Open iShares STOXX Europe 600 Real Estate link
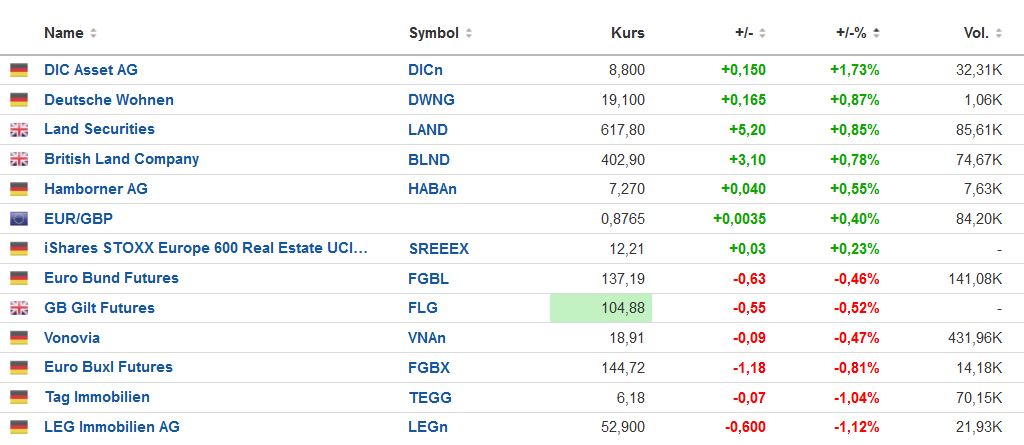 point(205,248)
